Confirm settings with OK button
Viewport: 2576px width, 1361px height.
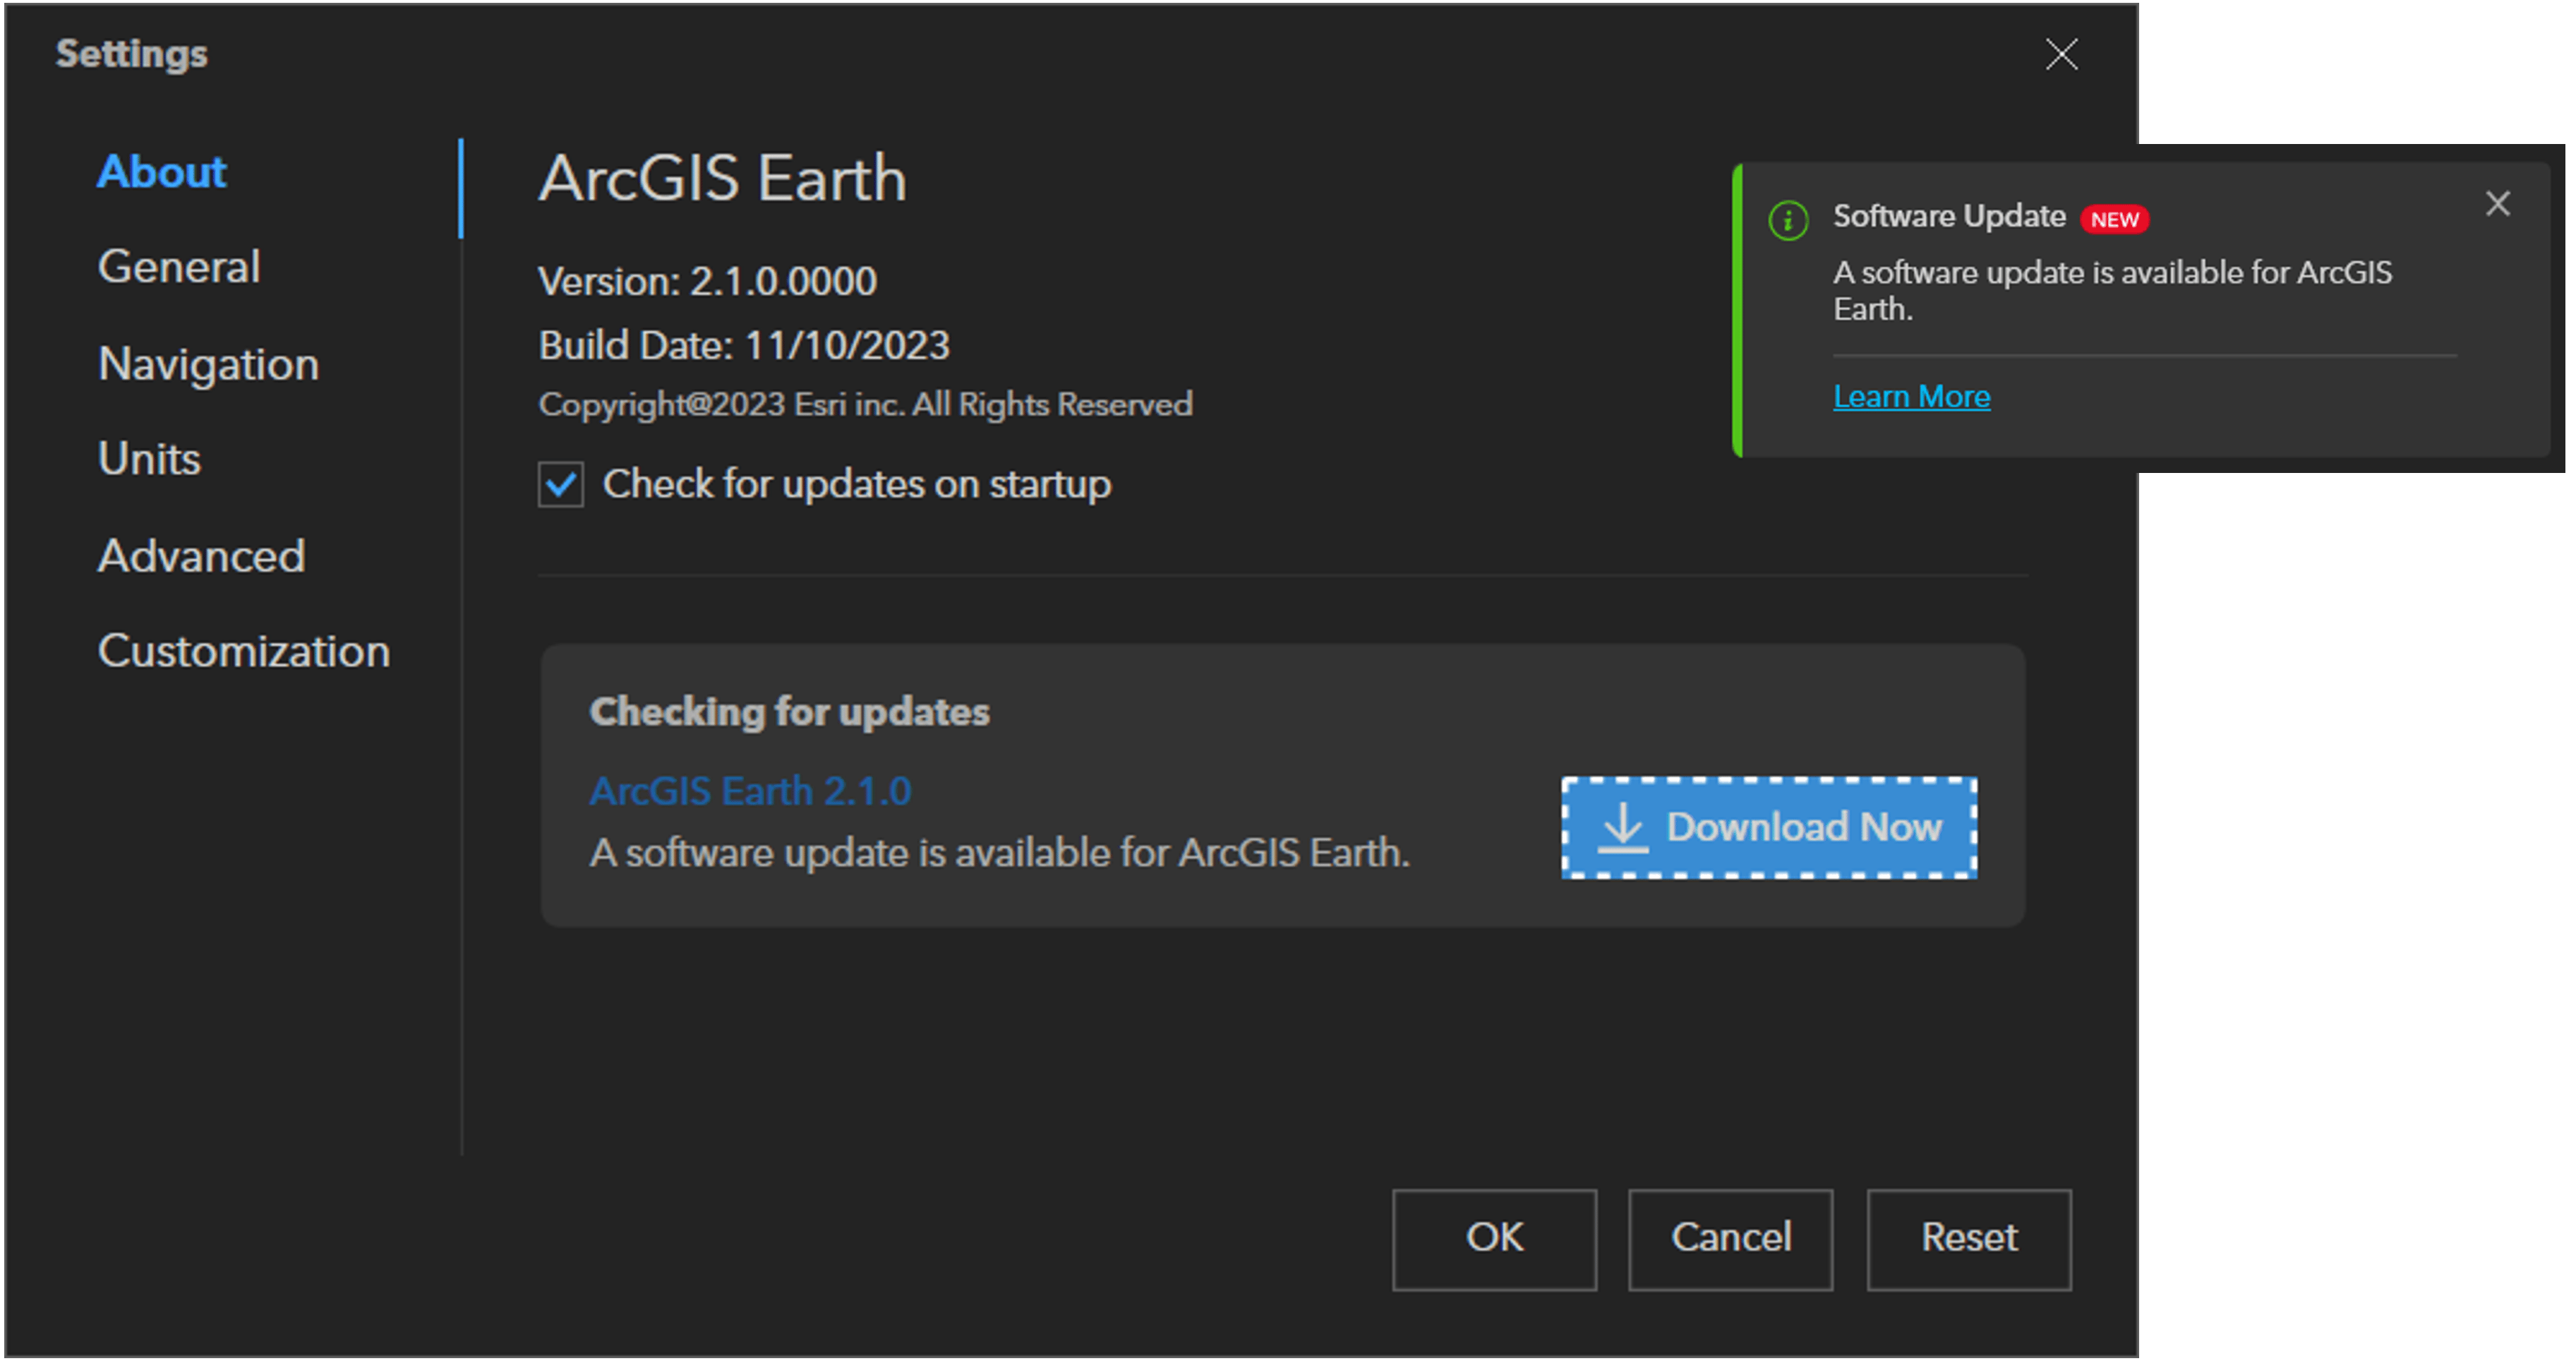[x=1494, y=1238]
